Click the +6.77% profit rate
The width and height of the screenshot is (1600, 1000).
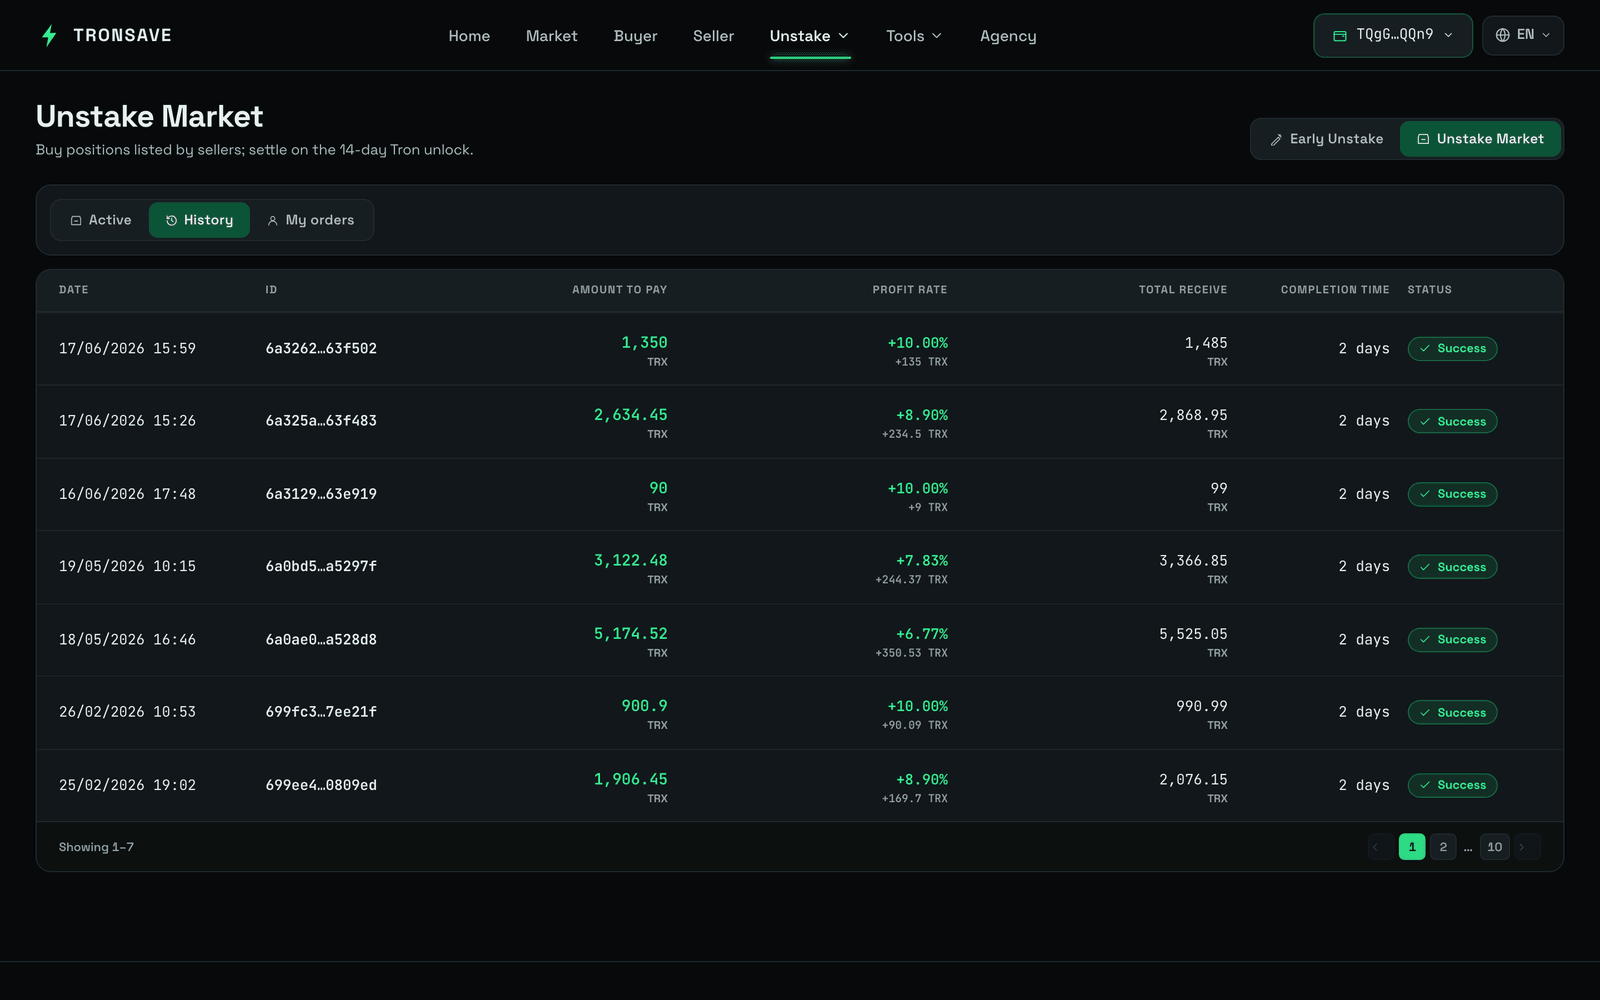coord(922,634)
